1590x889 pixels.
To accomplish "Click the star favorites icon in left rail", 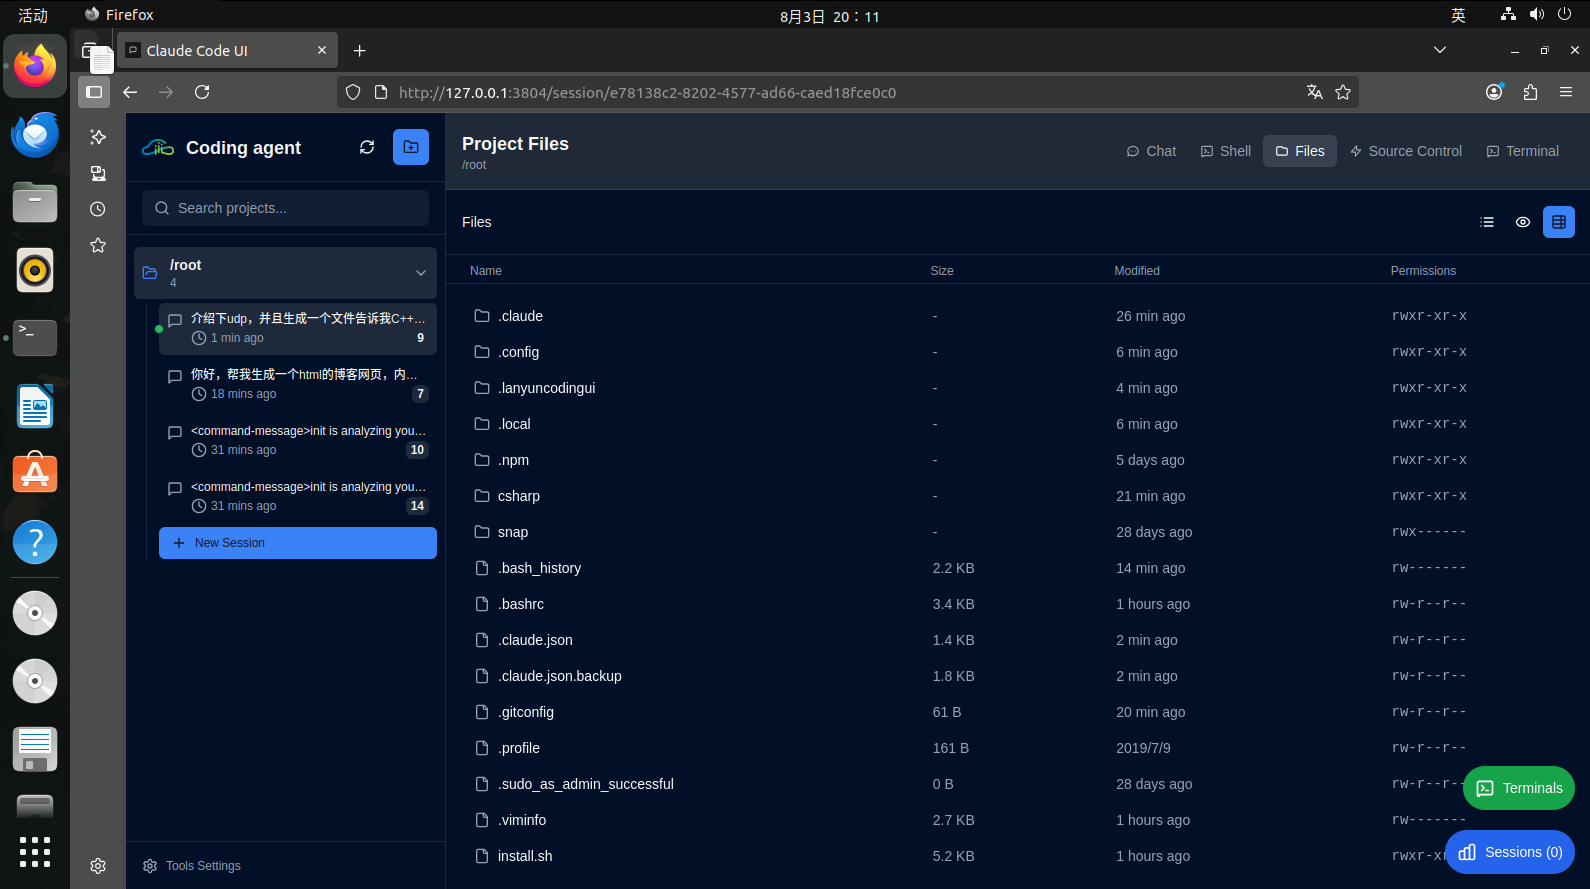I will pyautogui.click(x=98, y=245).
